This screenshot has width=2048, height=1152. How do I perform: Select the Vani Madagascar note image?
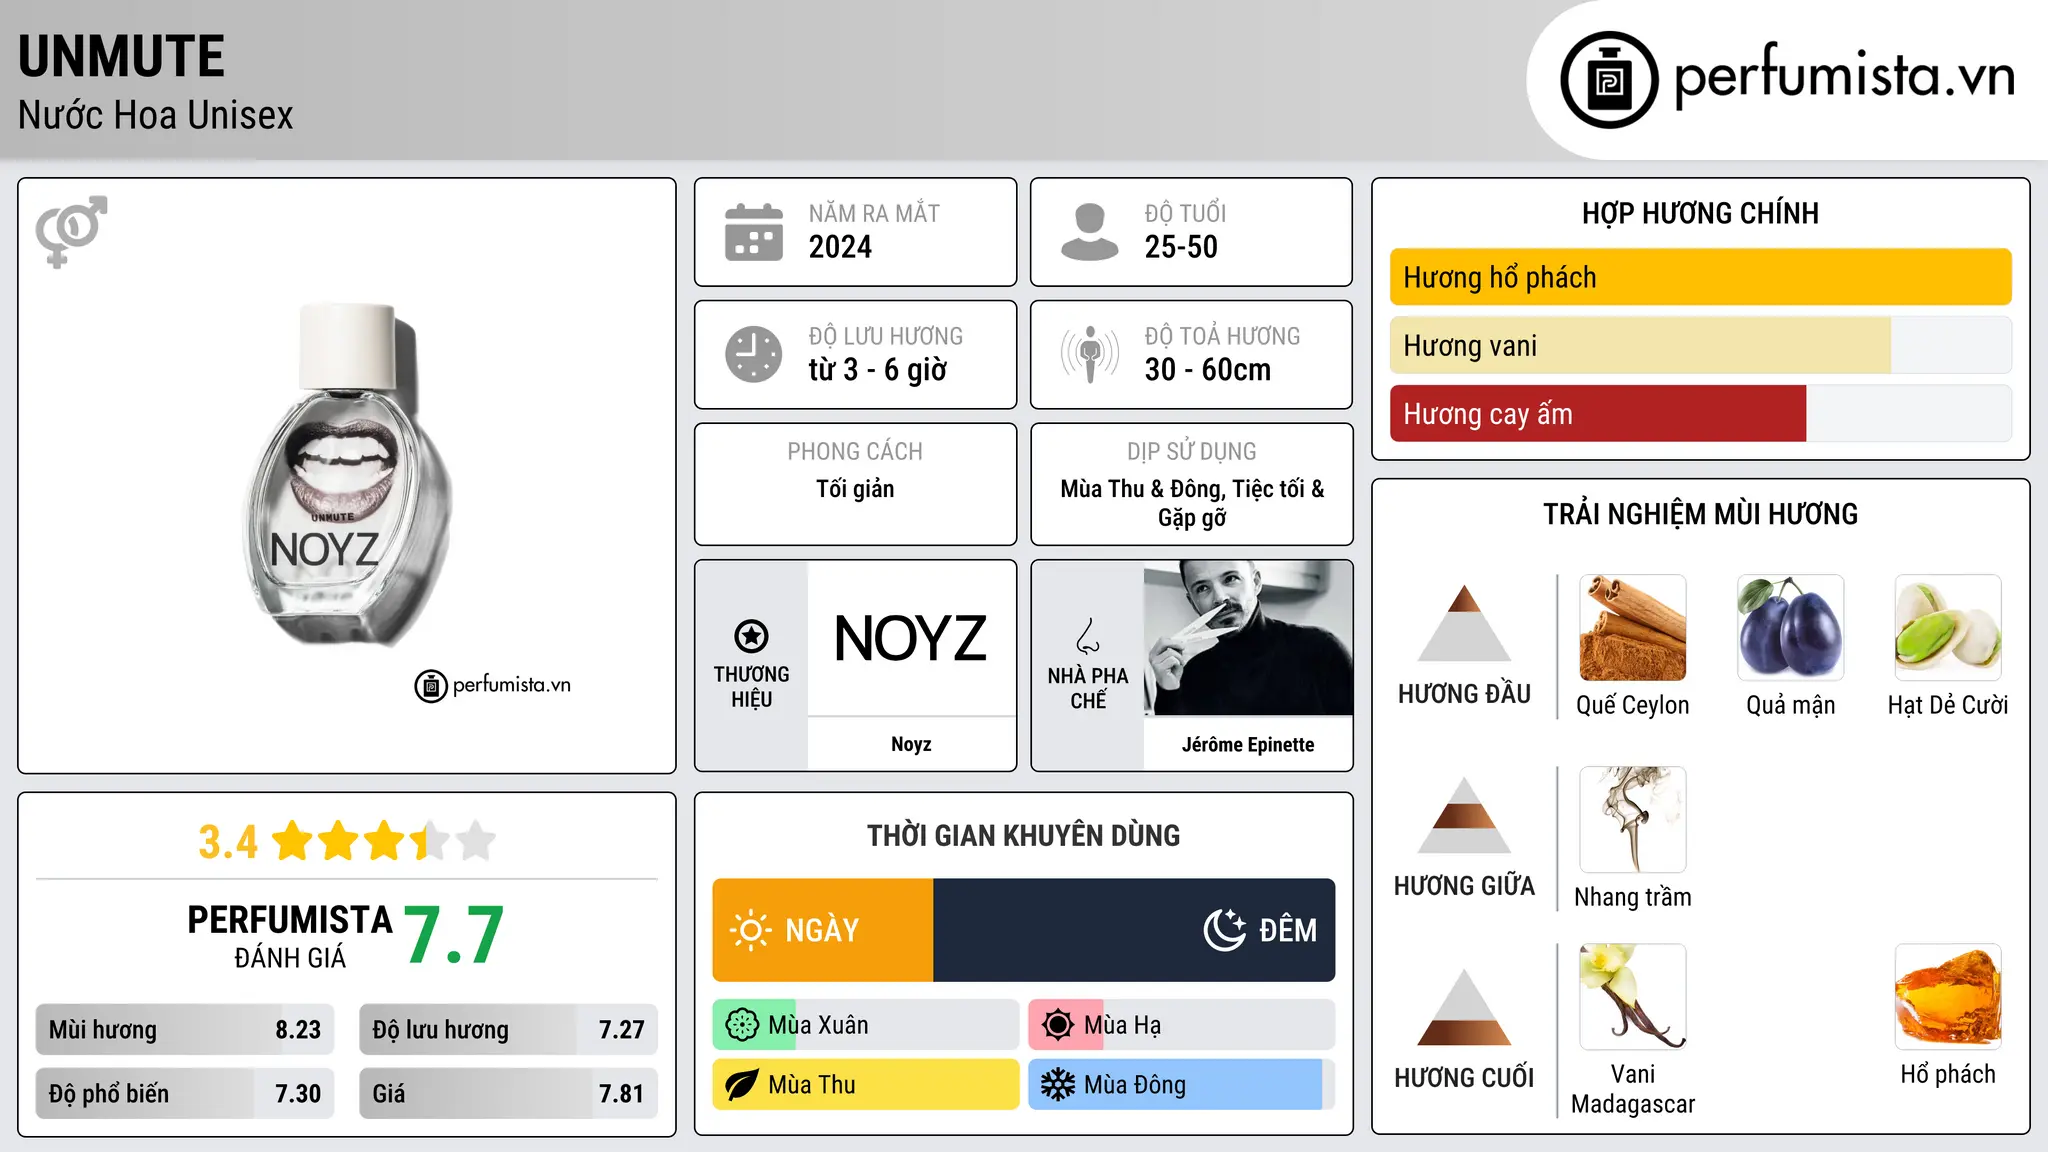point(1633,997)
